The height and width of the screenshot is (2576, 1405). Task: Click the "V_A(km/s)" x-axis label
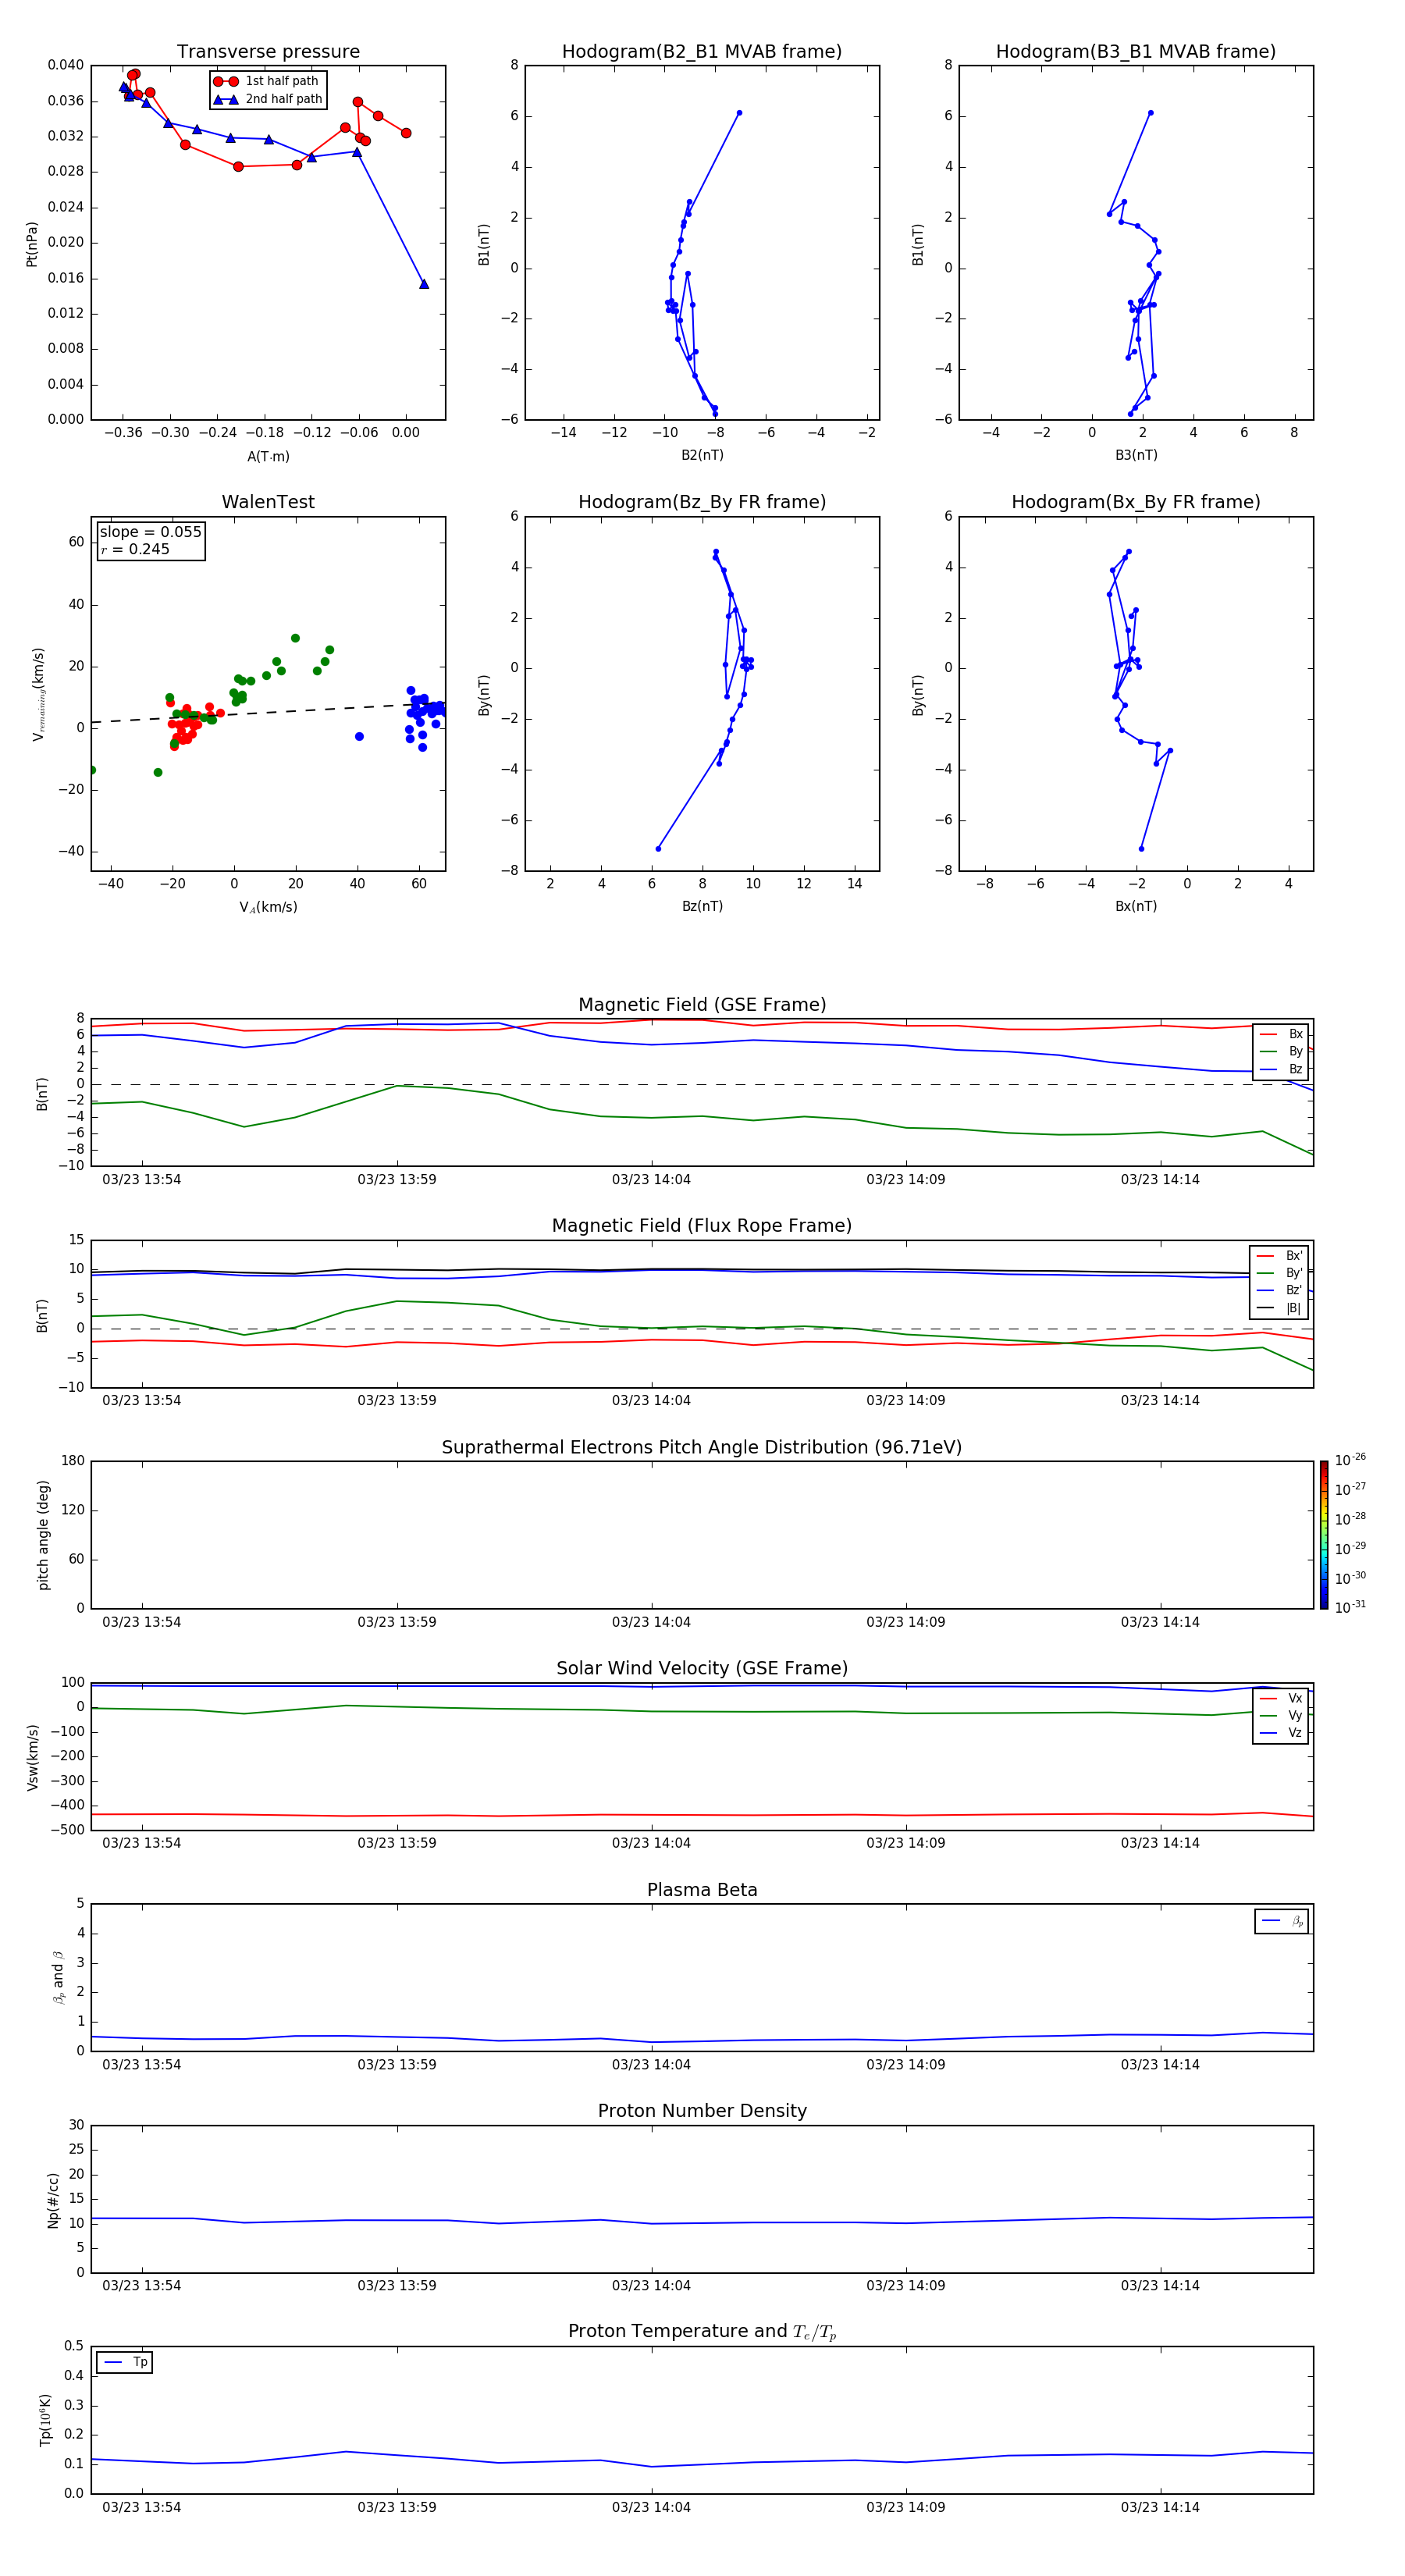pyautogui.click(x=268, y=908)
